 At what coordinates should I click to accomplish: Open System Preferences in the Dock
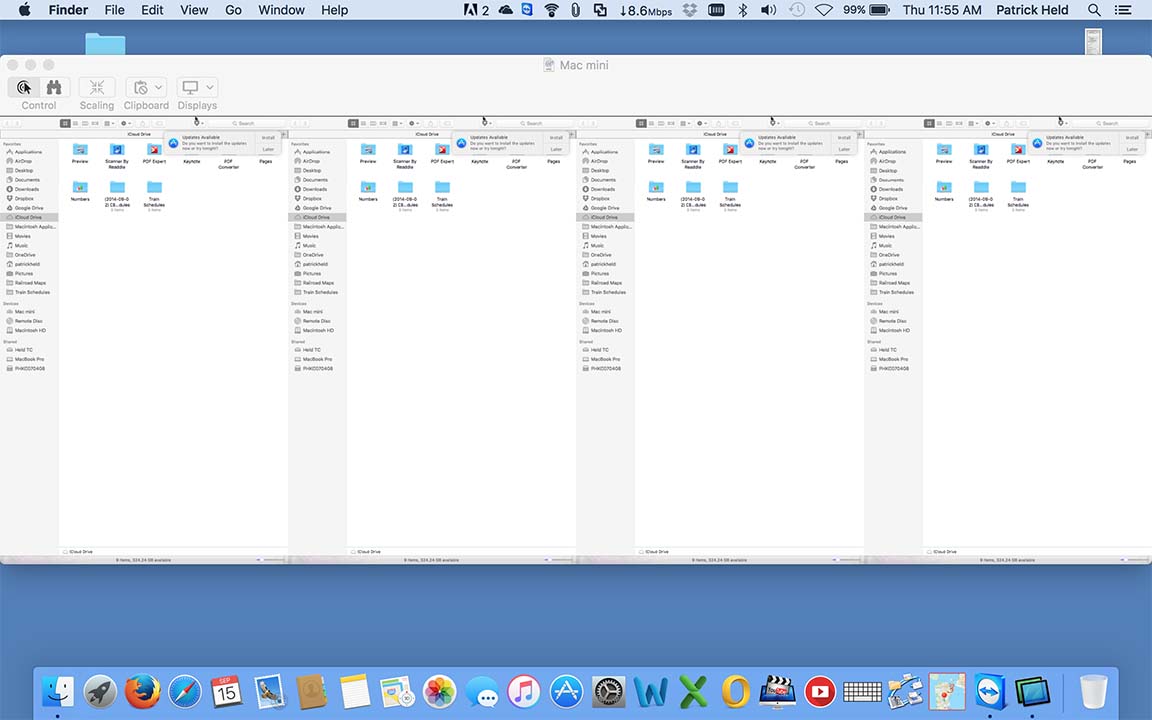(608, 691)
